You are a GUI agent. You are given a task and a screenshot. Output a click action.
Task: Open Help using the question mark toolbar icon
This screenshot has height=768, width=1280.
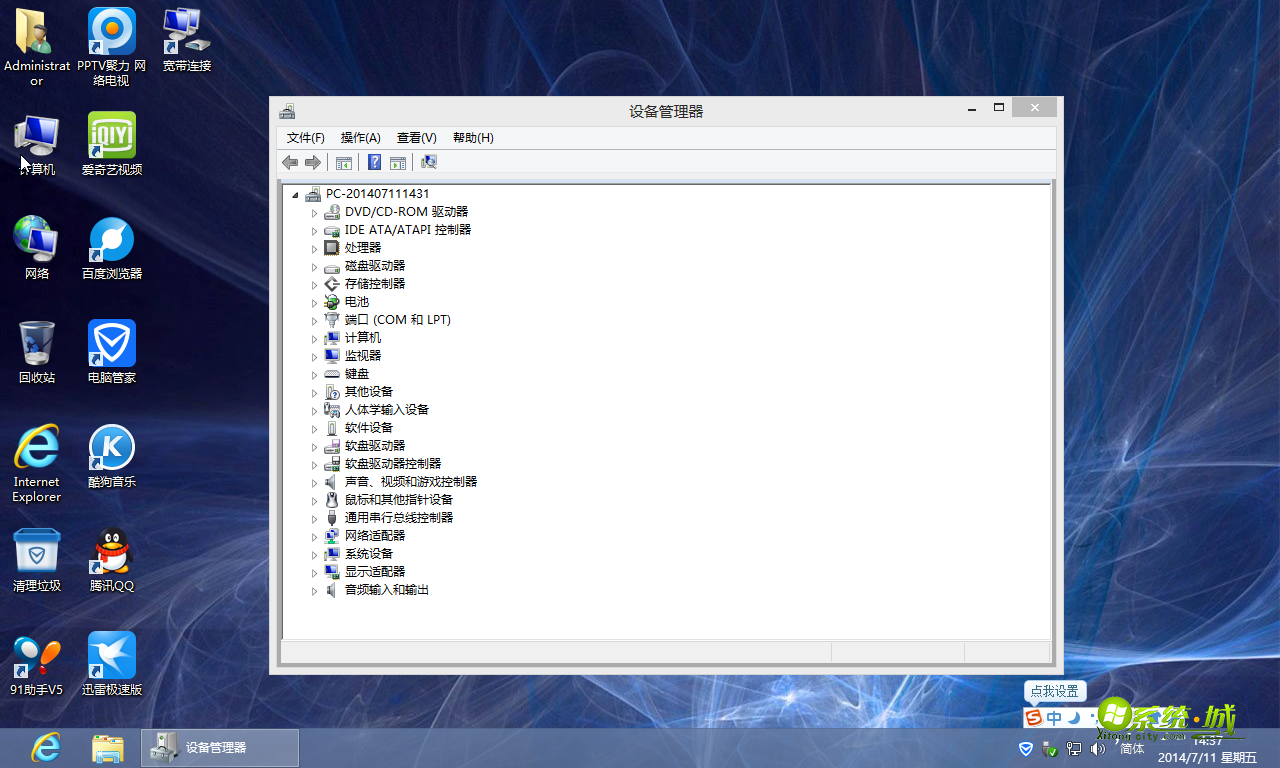coord(373,162)
